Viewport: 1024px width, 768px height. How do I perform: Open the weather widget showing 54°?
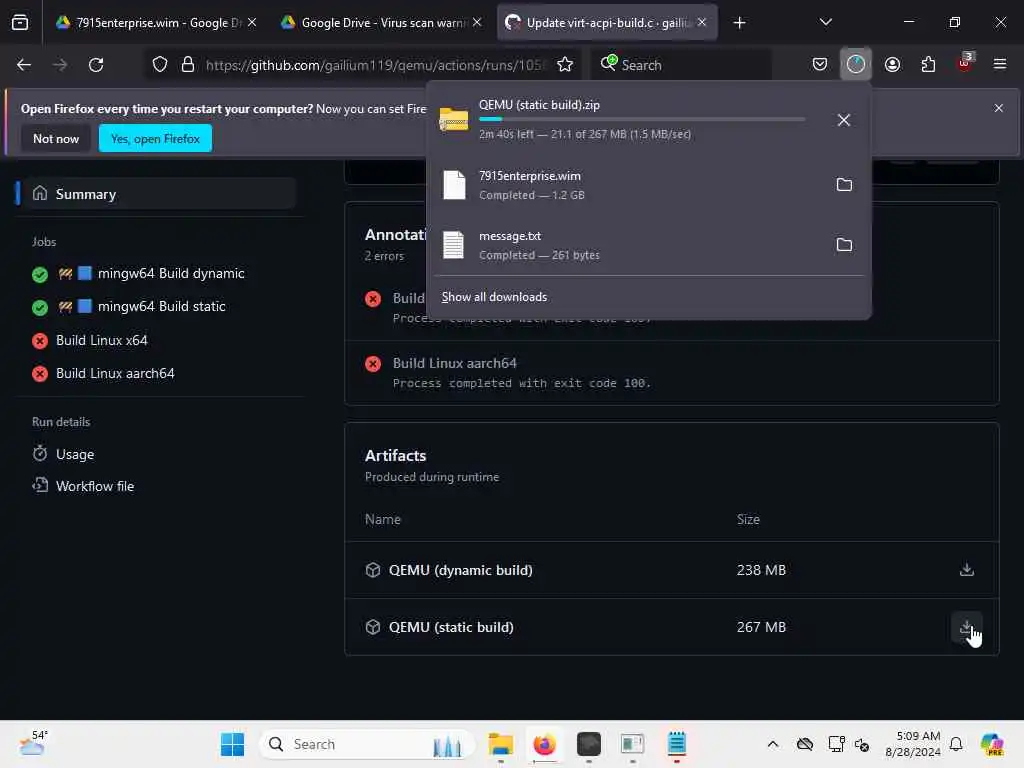click(x=33, y=743)
